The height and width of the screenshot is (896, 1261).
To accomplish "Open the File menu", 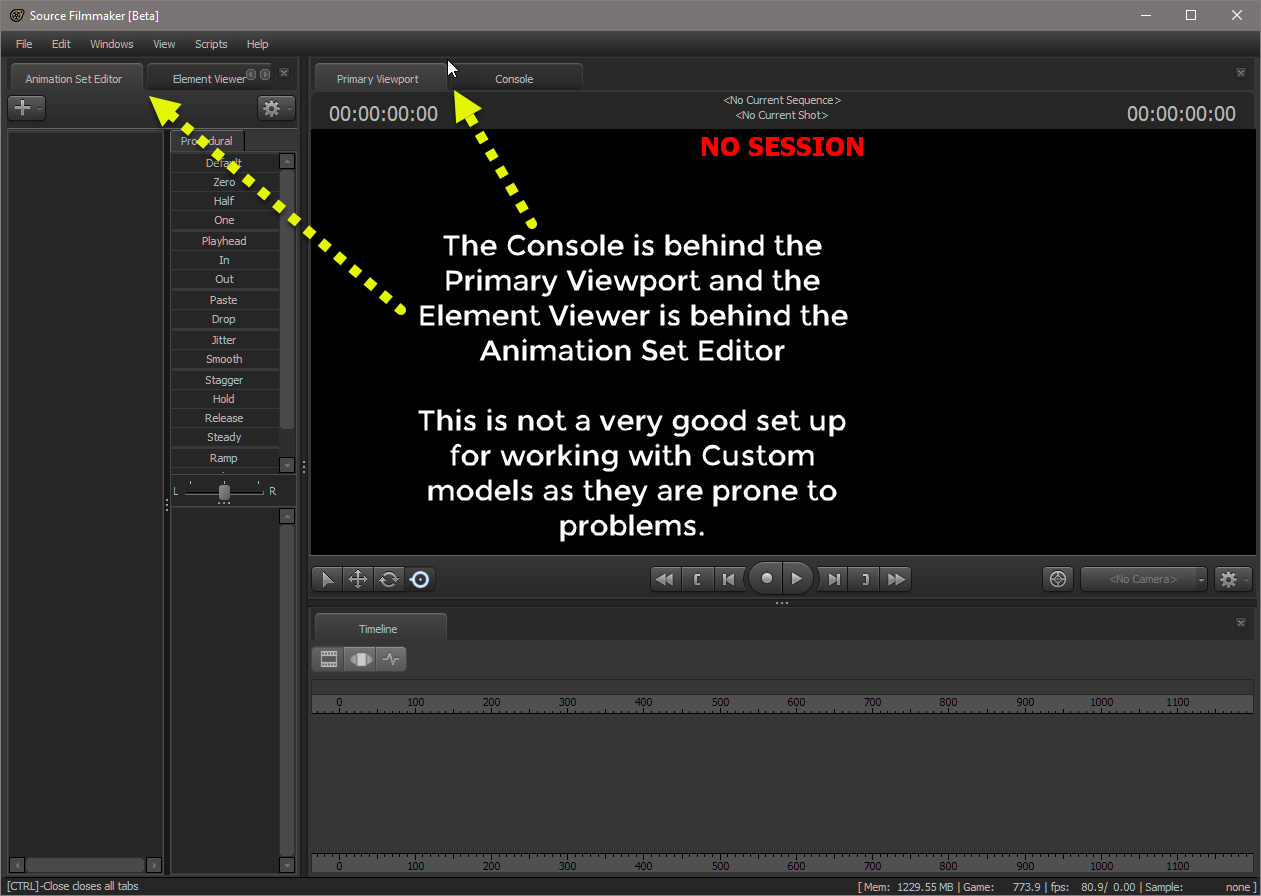I will click(24, 44).
